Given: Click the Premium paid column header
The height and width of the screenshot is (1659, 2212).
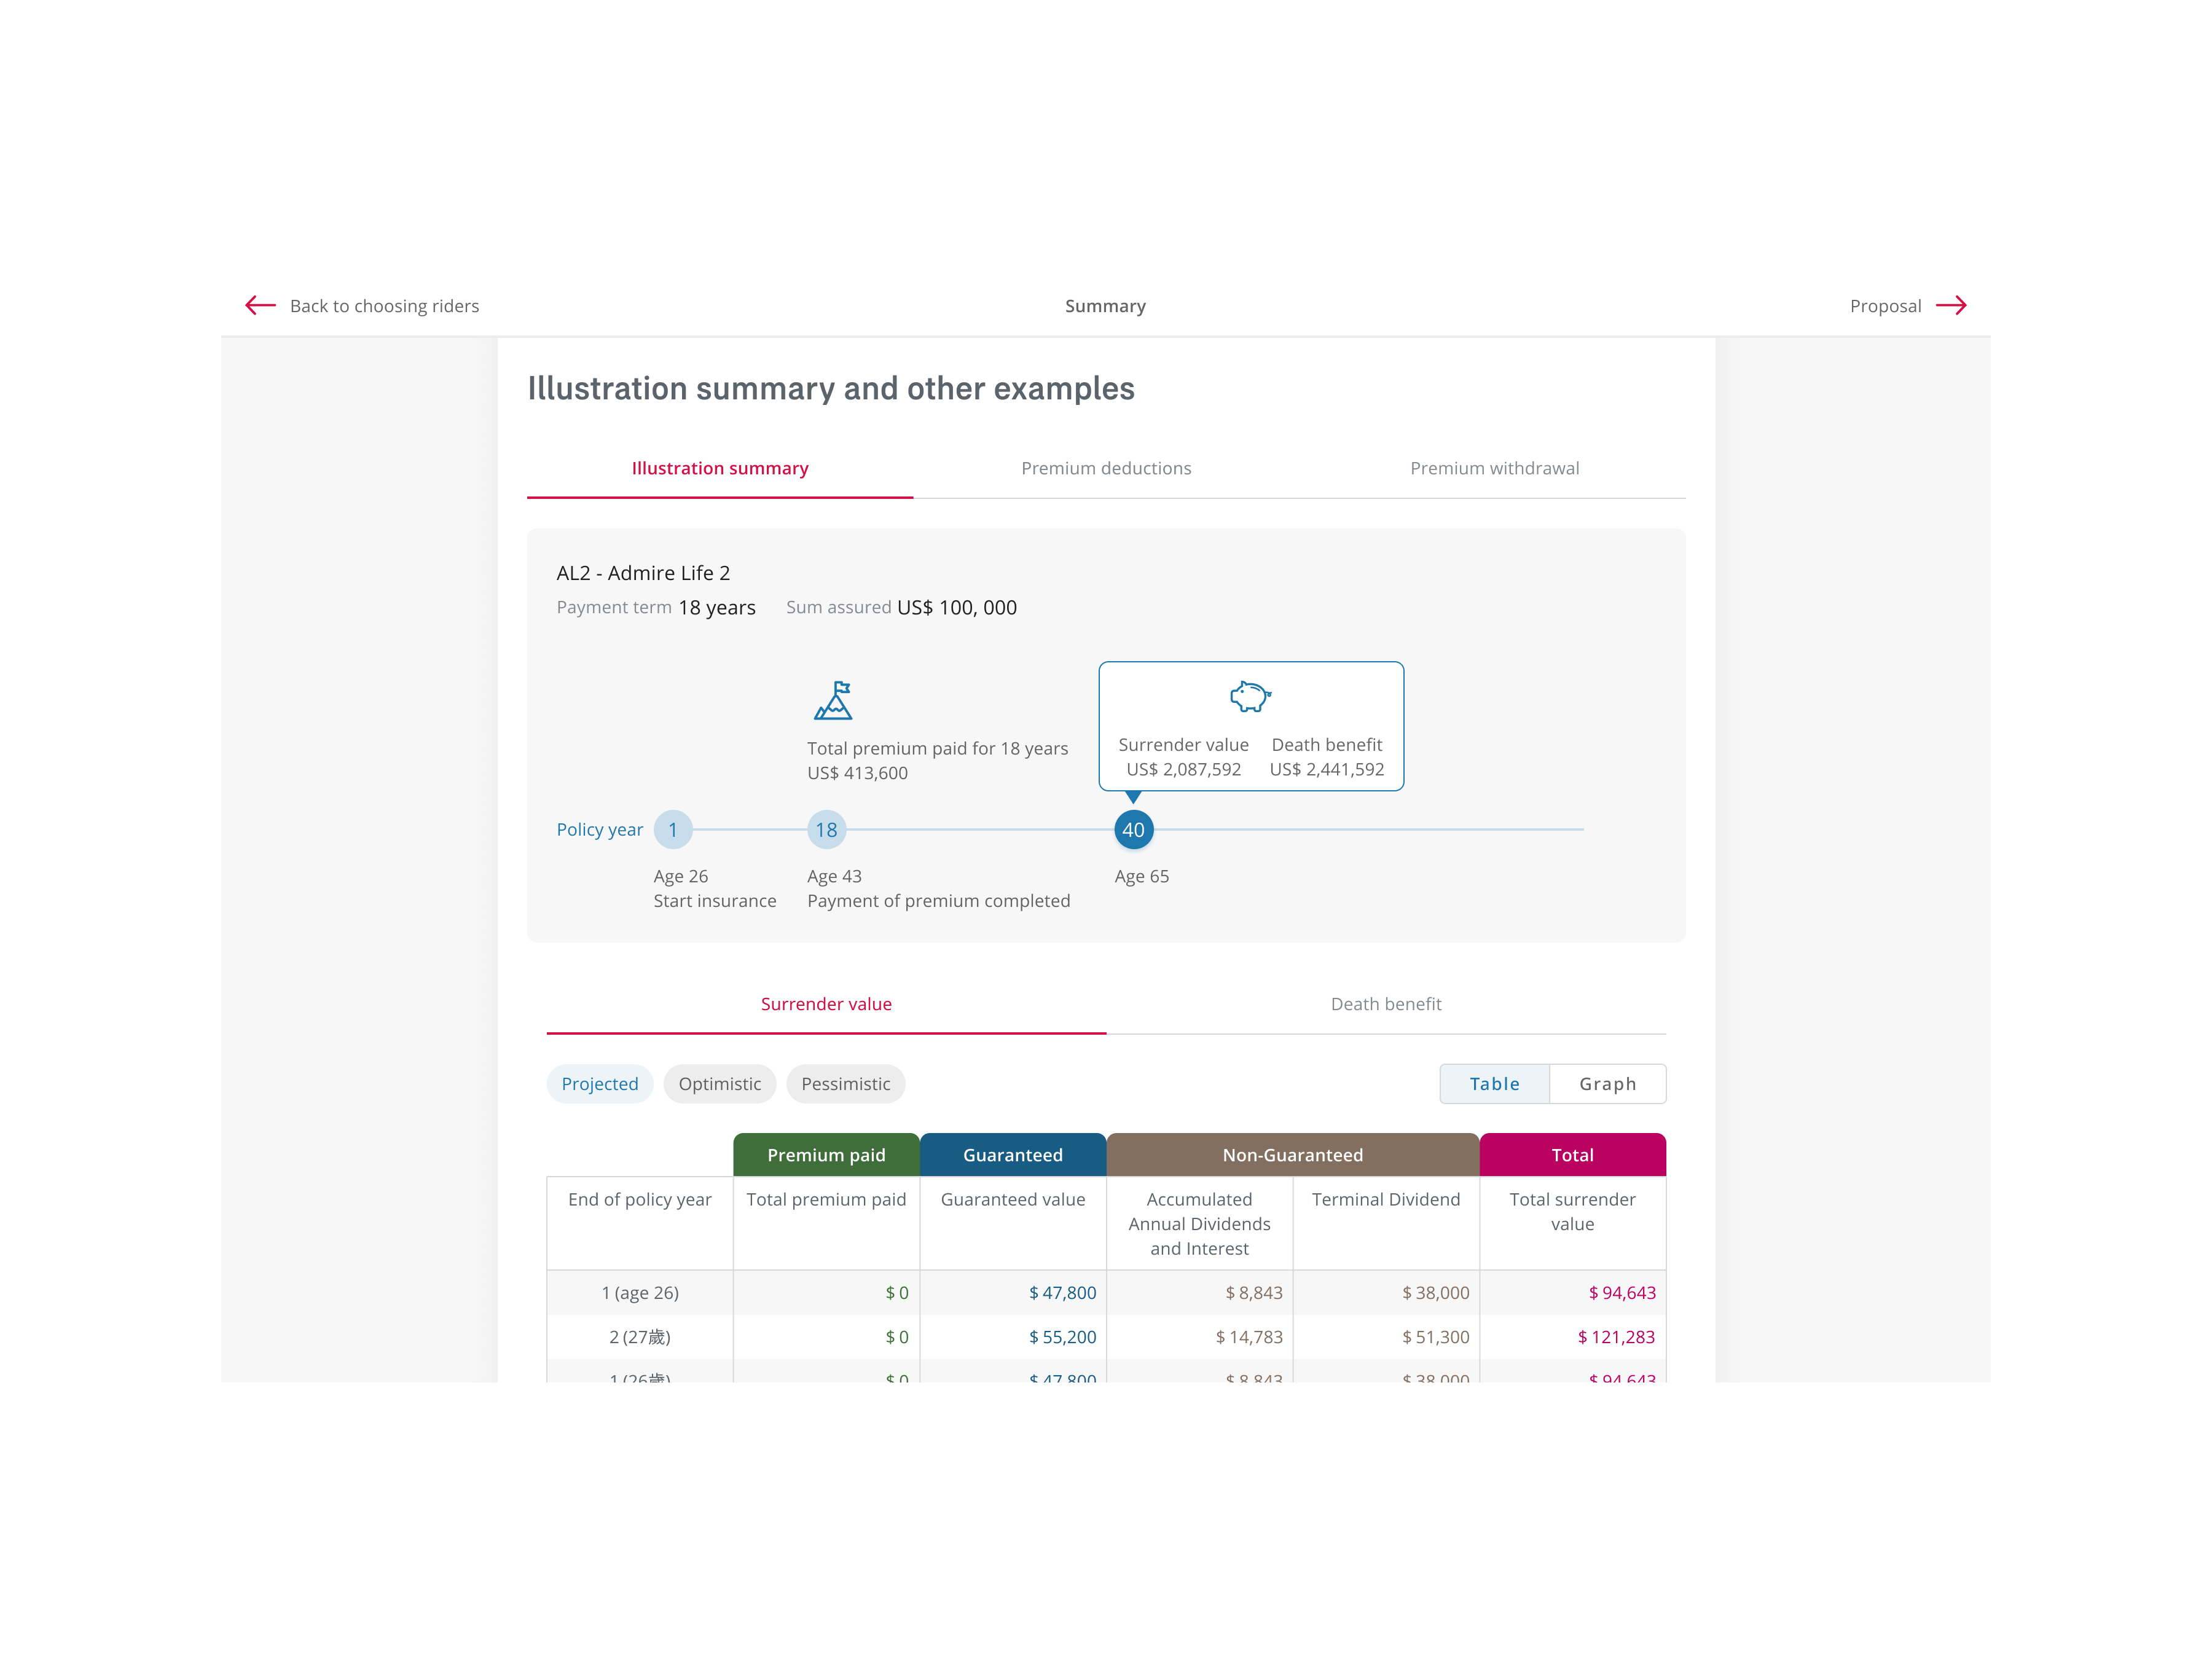Looking at the screenshot, I should 826,1155.
